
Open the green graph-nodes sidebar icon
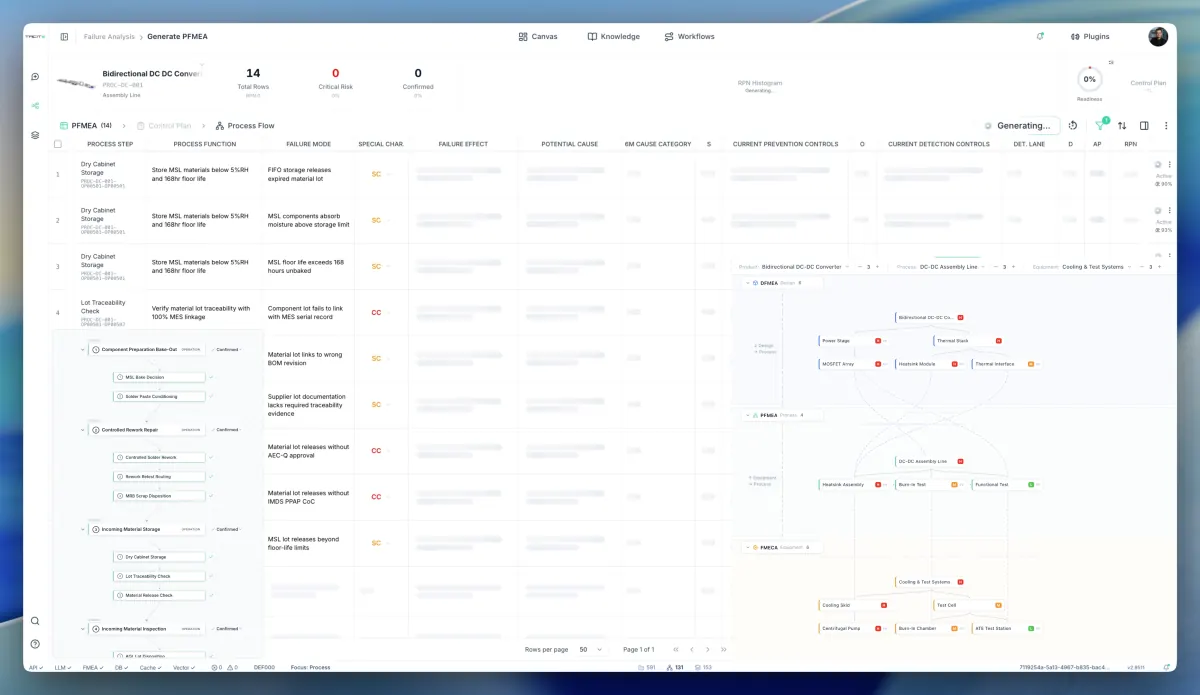(x=35, y=105)
